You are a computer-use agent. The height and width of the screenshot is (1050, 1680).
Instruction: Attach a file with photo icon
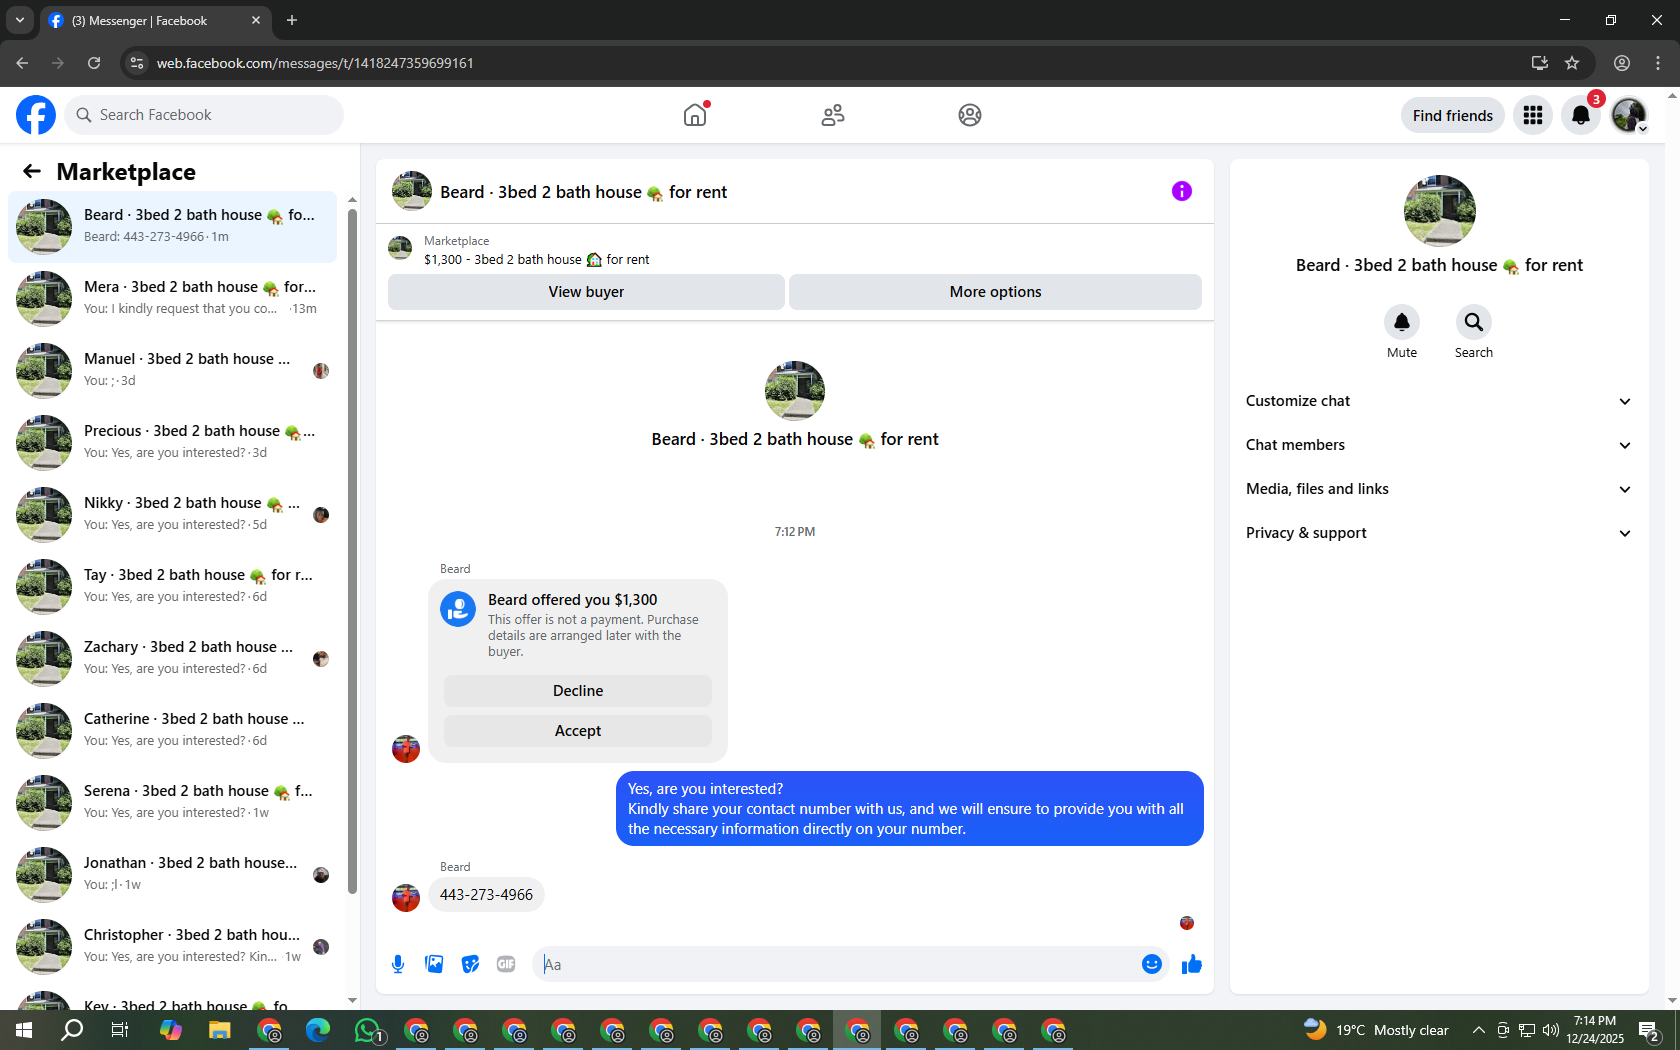point(434,964)
